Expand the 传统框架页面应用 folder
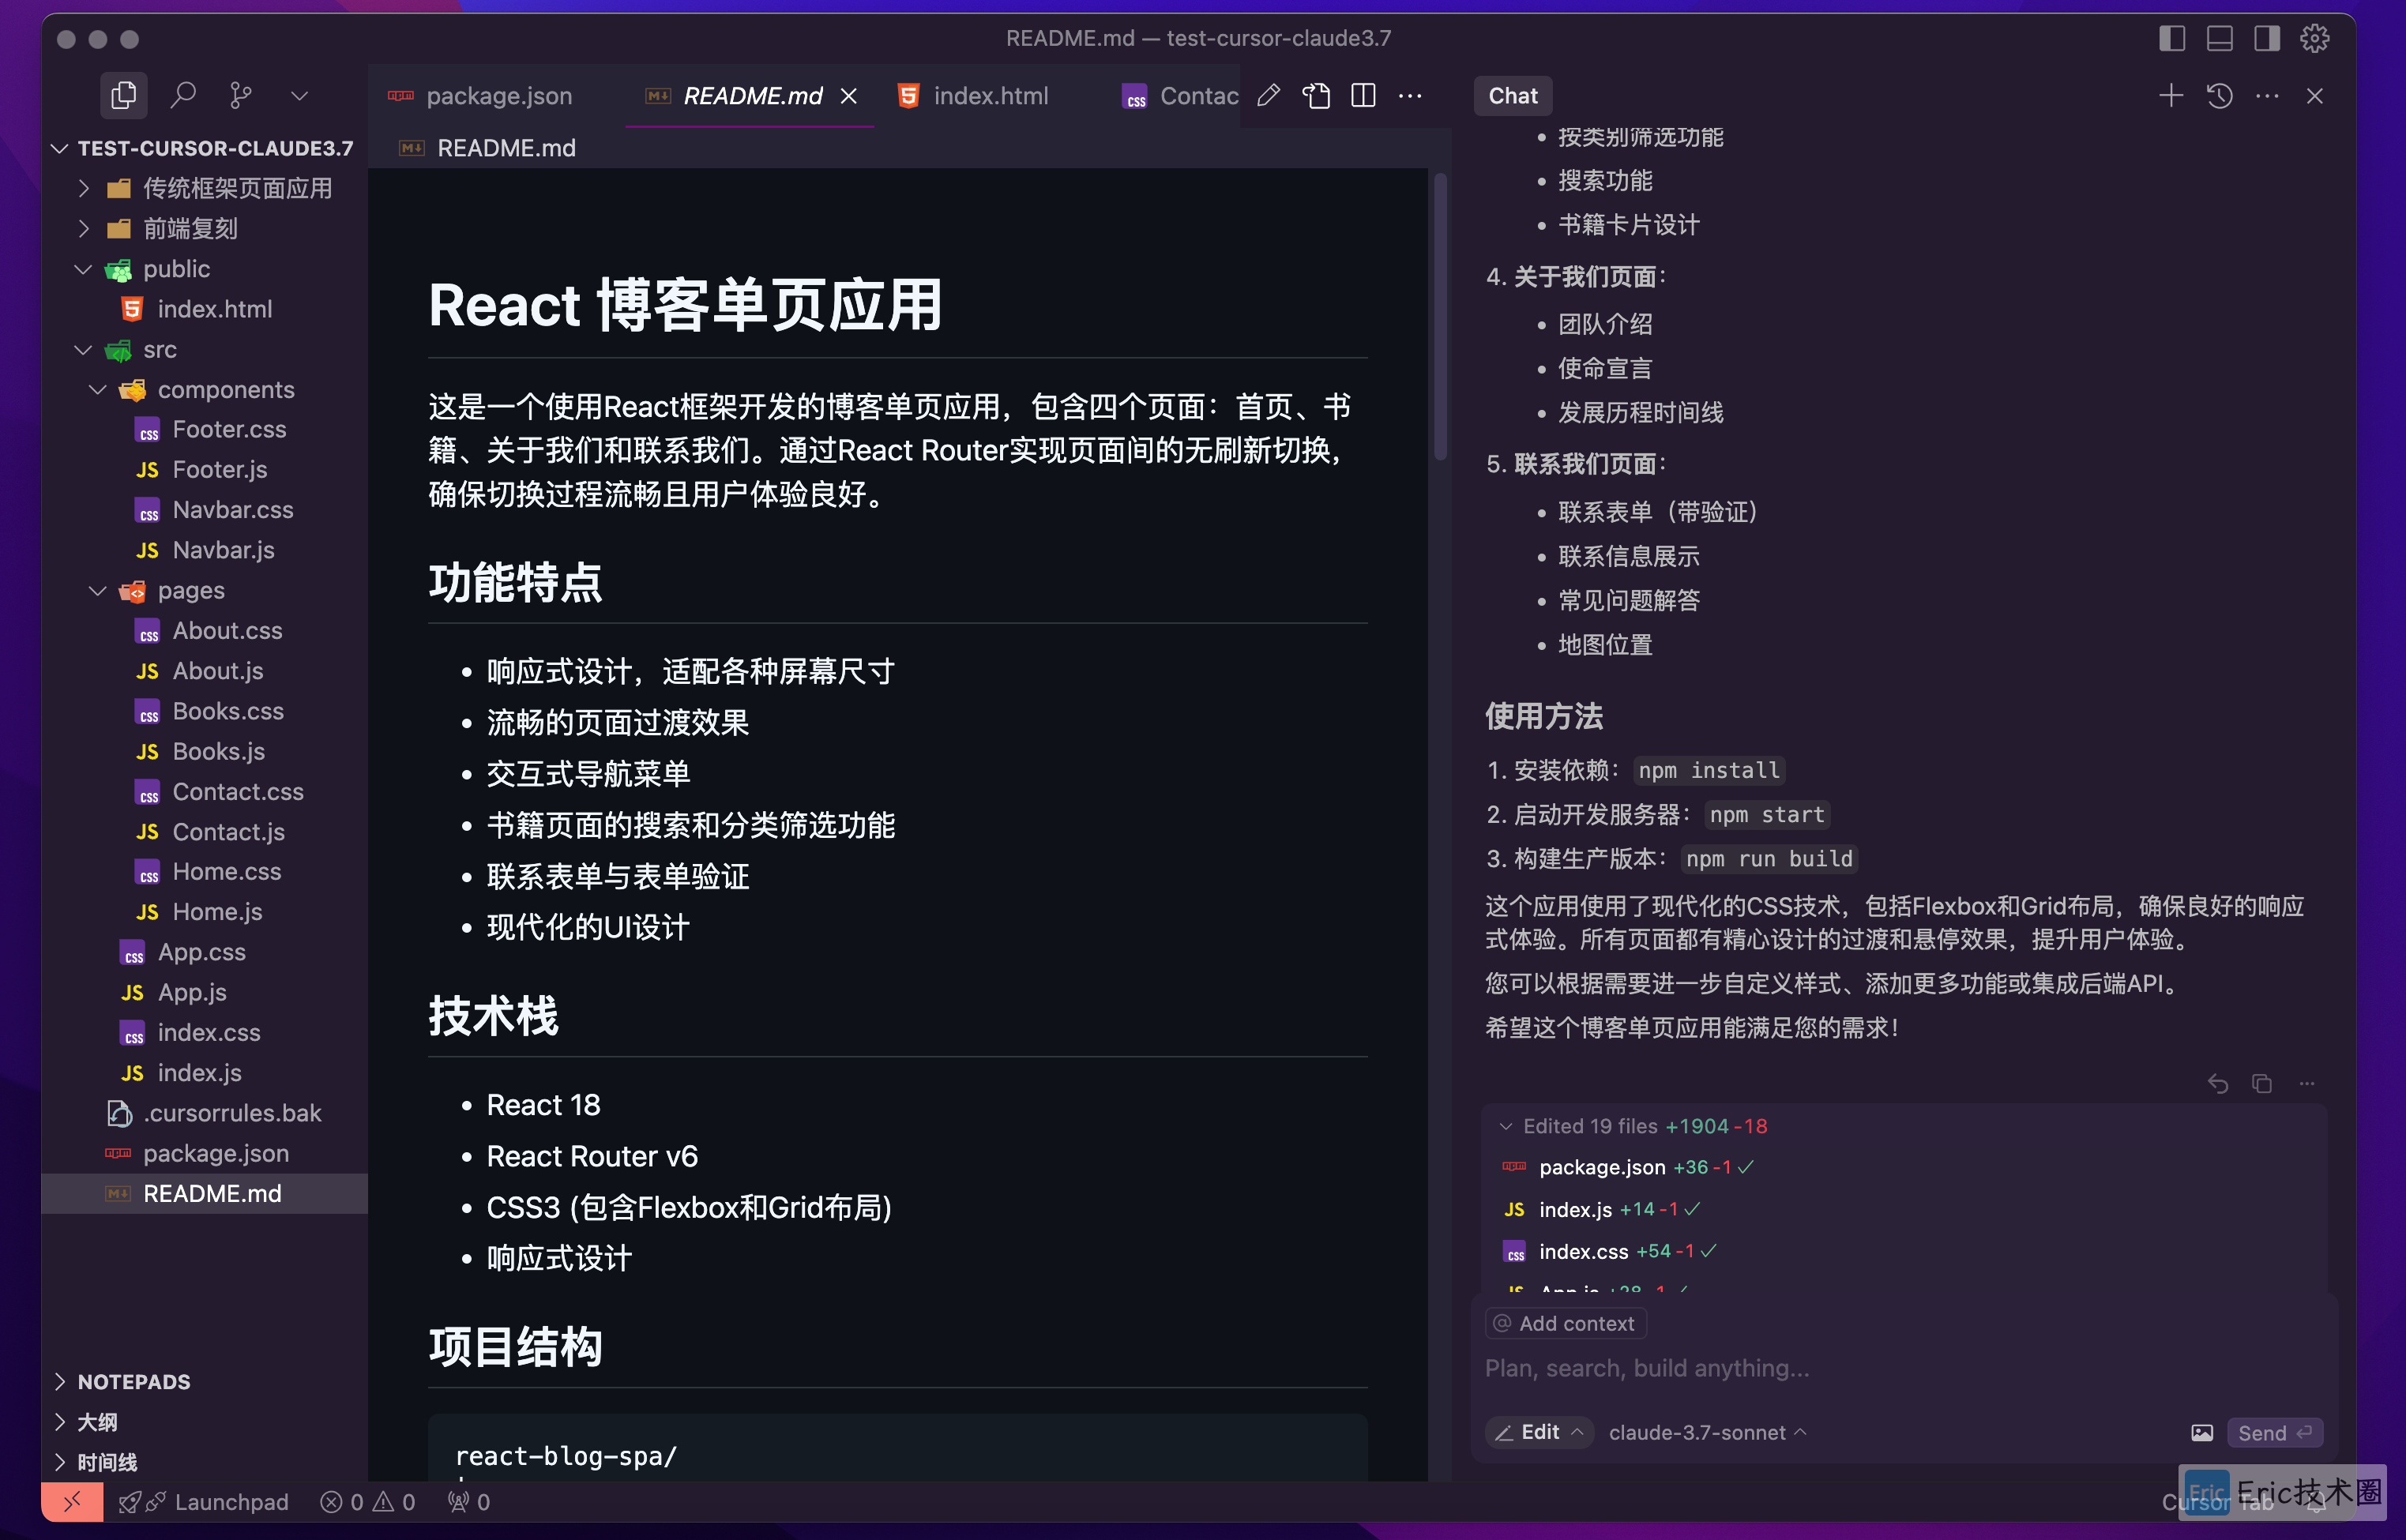The image size is (2406, 1540). tap(204, 188)
